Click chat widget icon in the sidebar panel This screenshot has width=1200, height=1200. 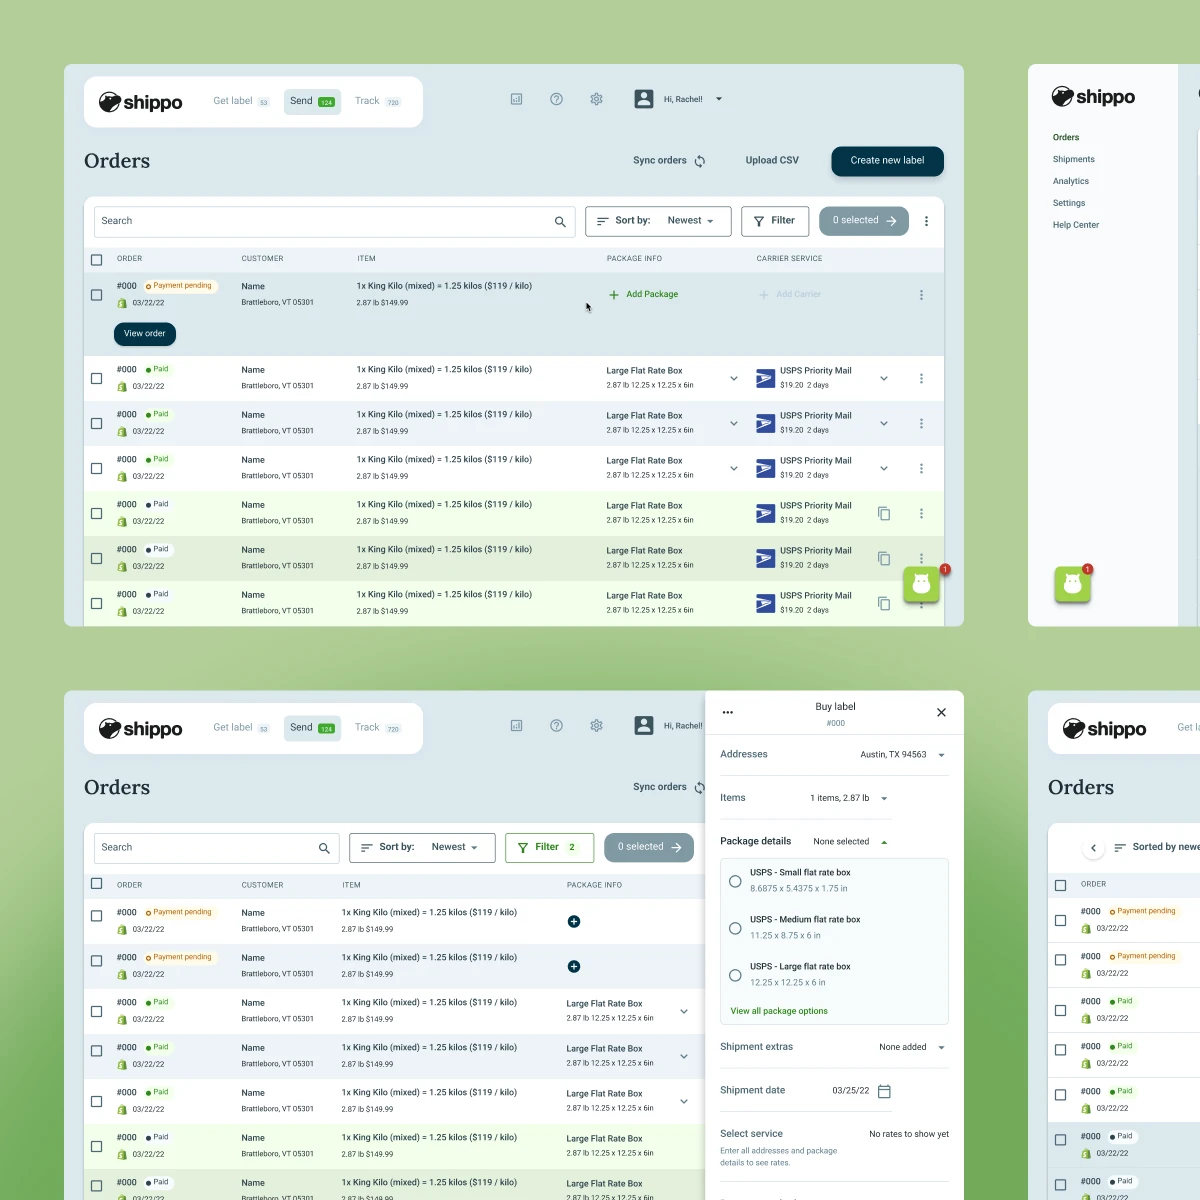tap(1072, 584)
